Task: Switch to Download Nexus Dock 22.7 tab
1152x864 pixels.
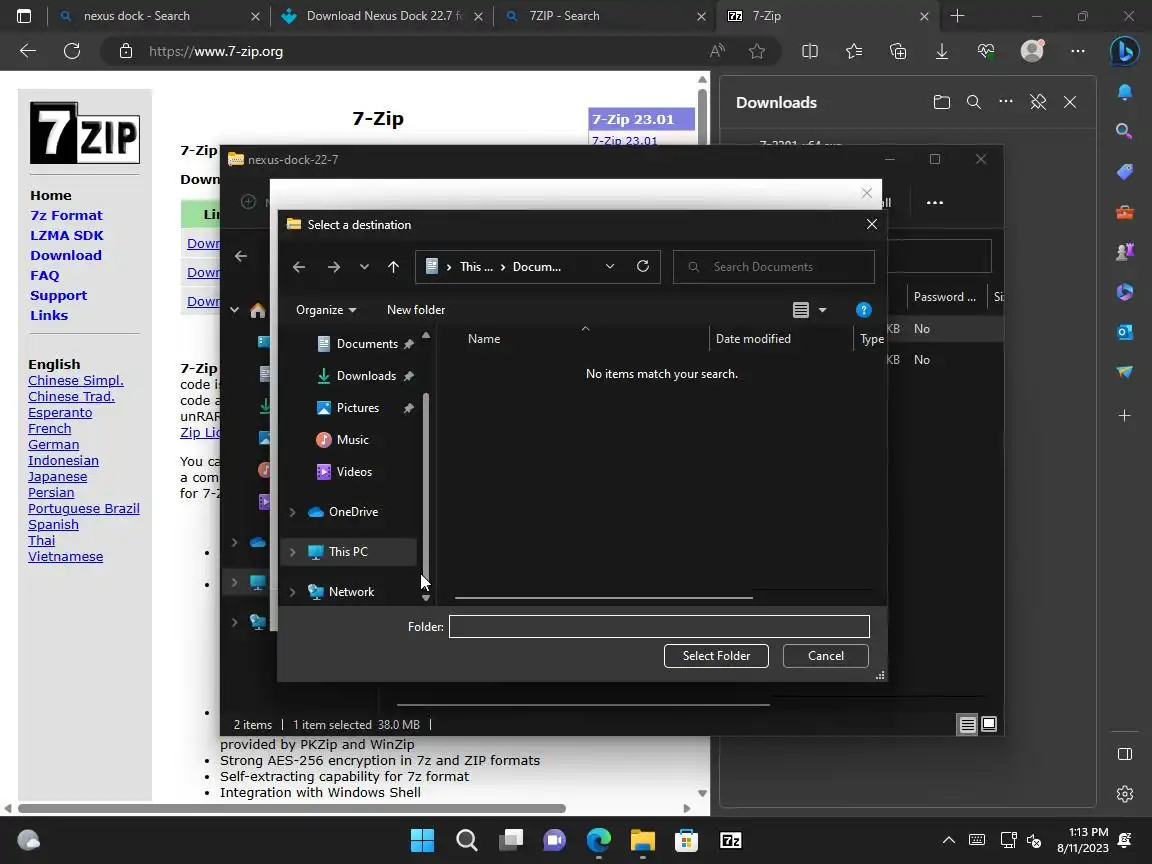Action: pyautogui.click(x=382, y=16)
